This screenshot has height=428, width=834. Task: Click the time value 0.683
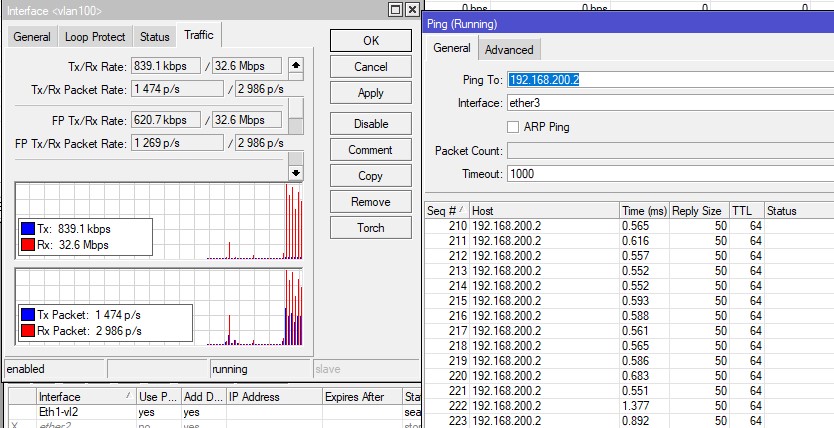coord(636,375)
